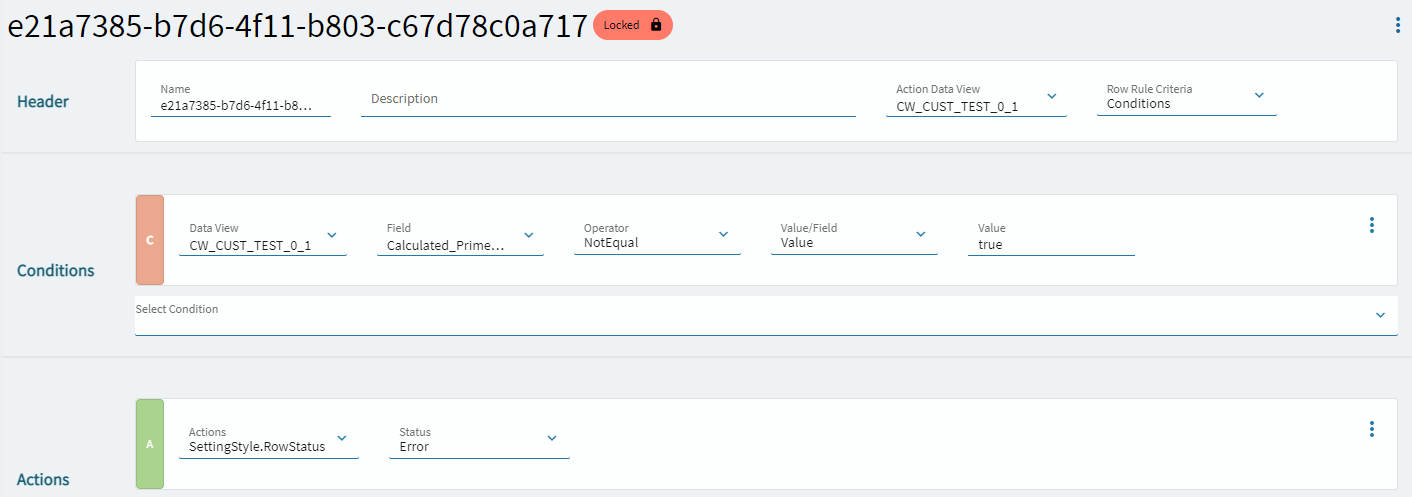Expand the condition Data View dropdown
The height and width of the screenshot is (497, 1412).
pyautogui.click(x=263, y=237)
